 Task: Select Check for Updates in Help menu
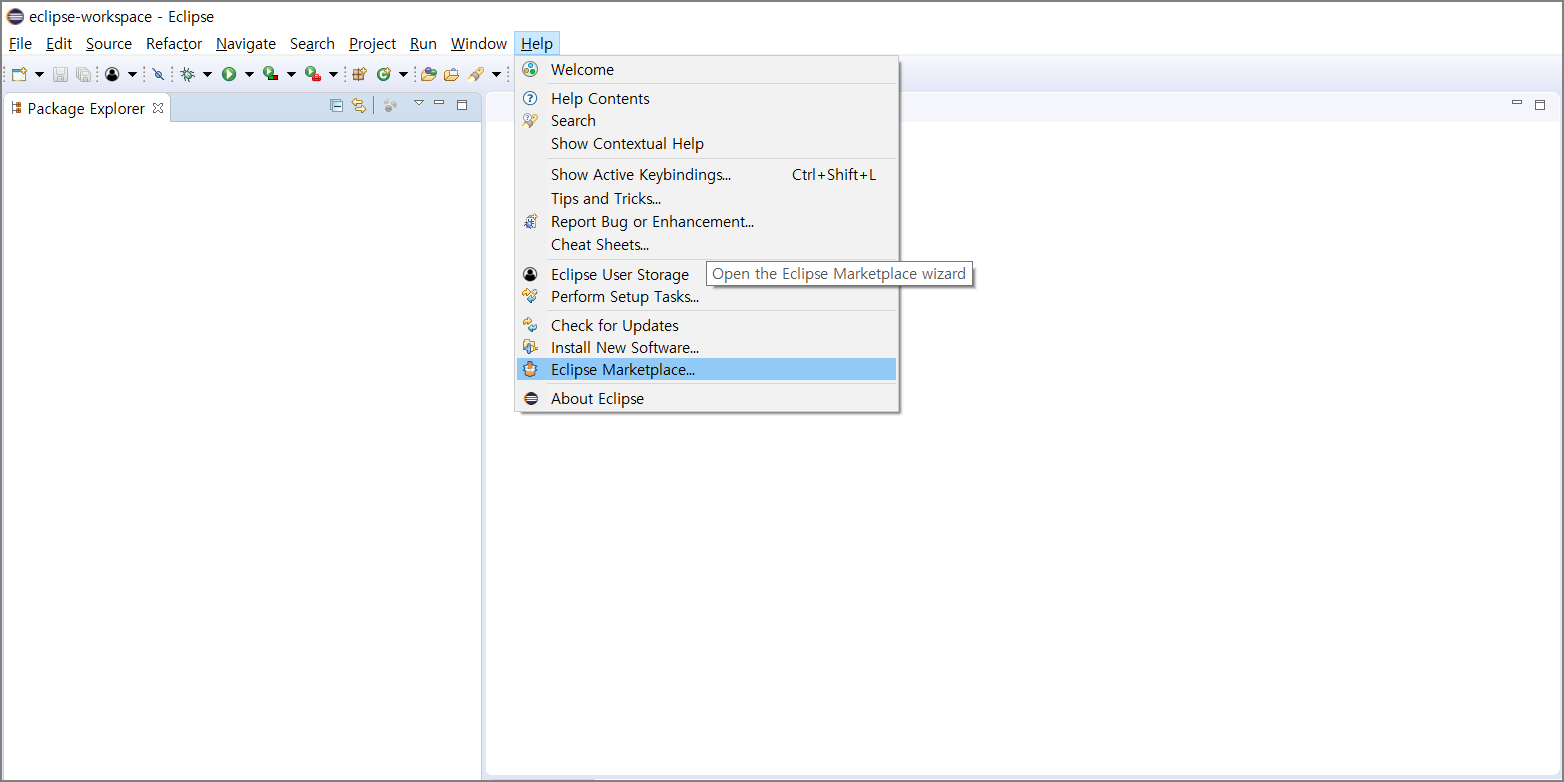click(x=707, y=326)
